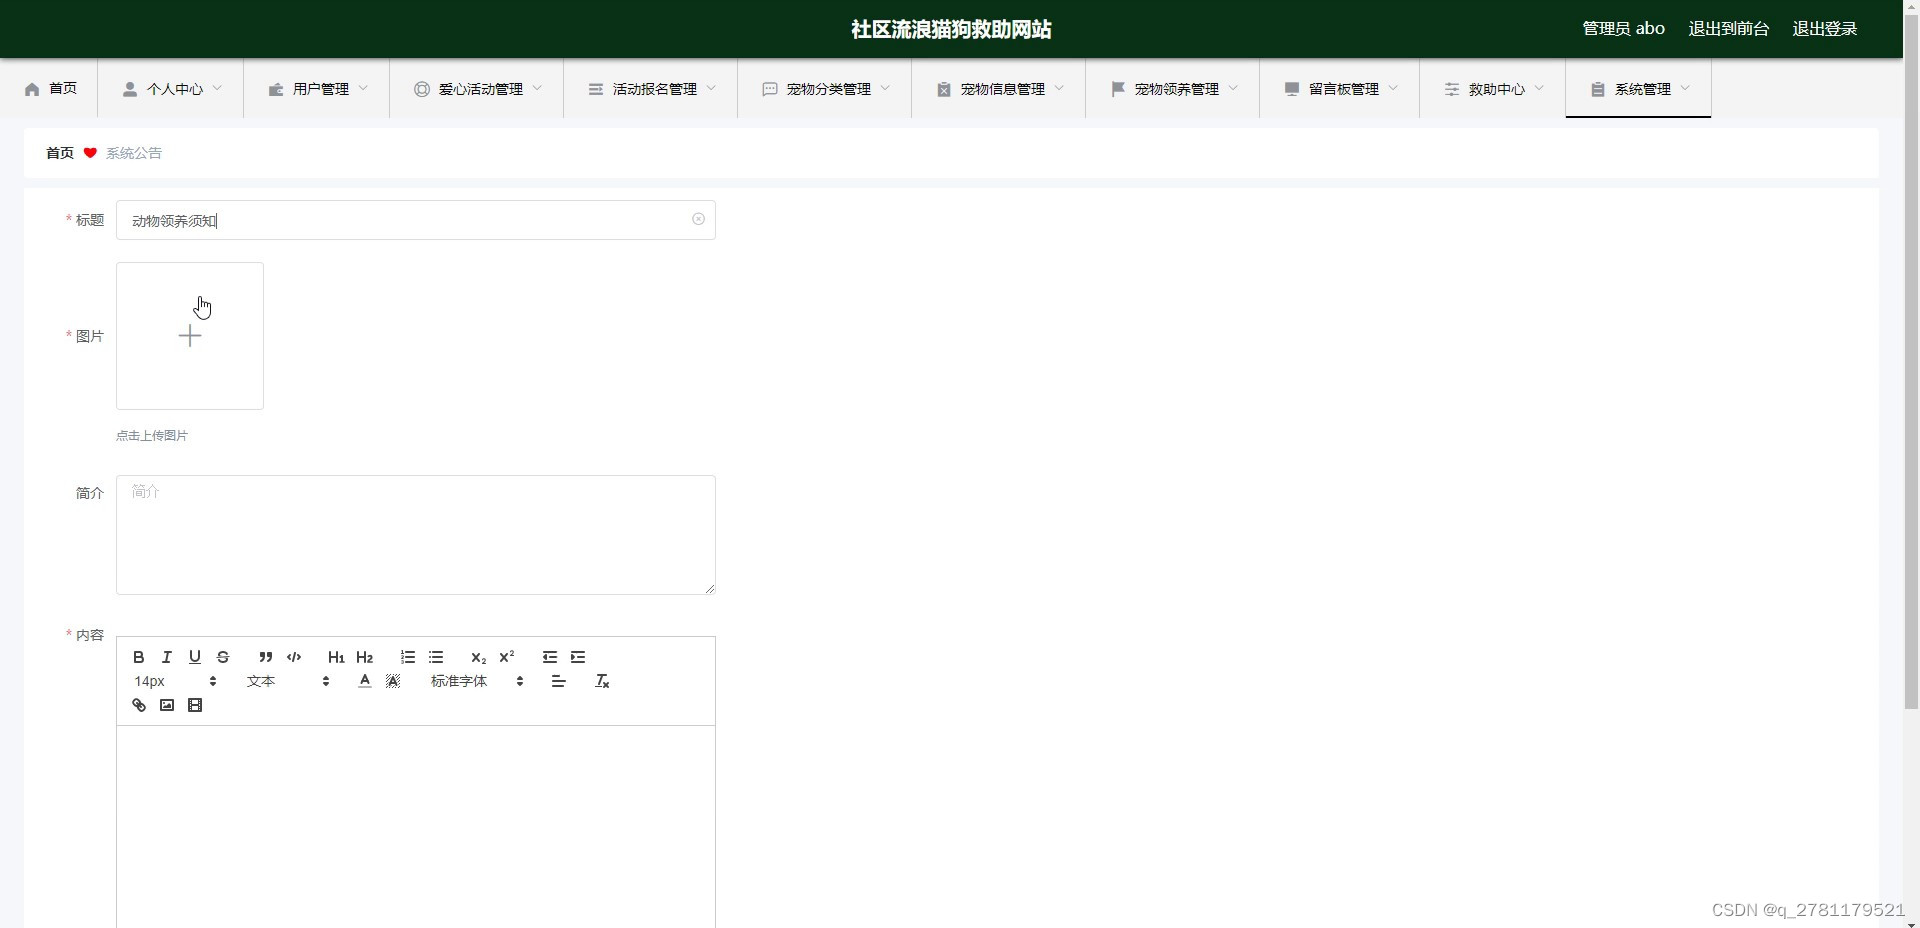Open the text background color picker
This screenshot has width=1920, height=928.
(x=393, y=681)
